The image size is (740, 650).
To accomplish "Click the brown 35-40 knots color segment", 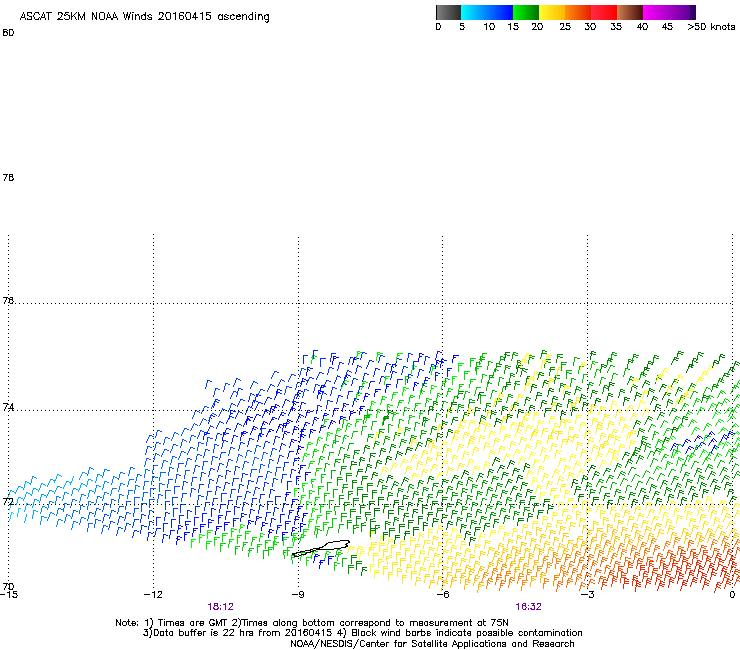I will point(630,12).
